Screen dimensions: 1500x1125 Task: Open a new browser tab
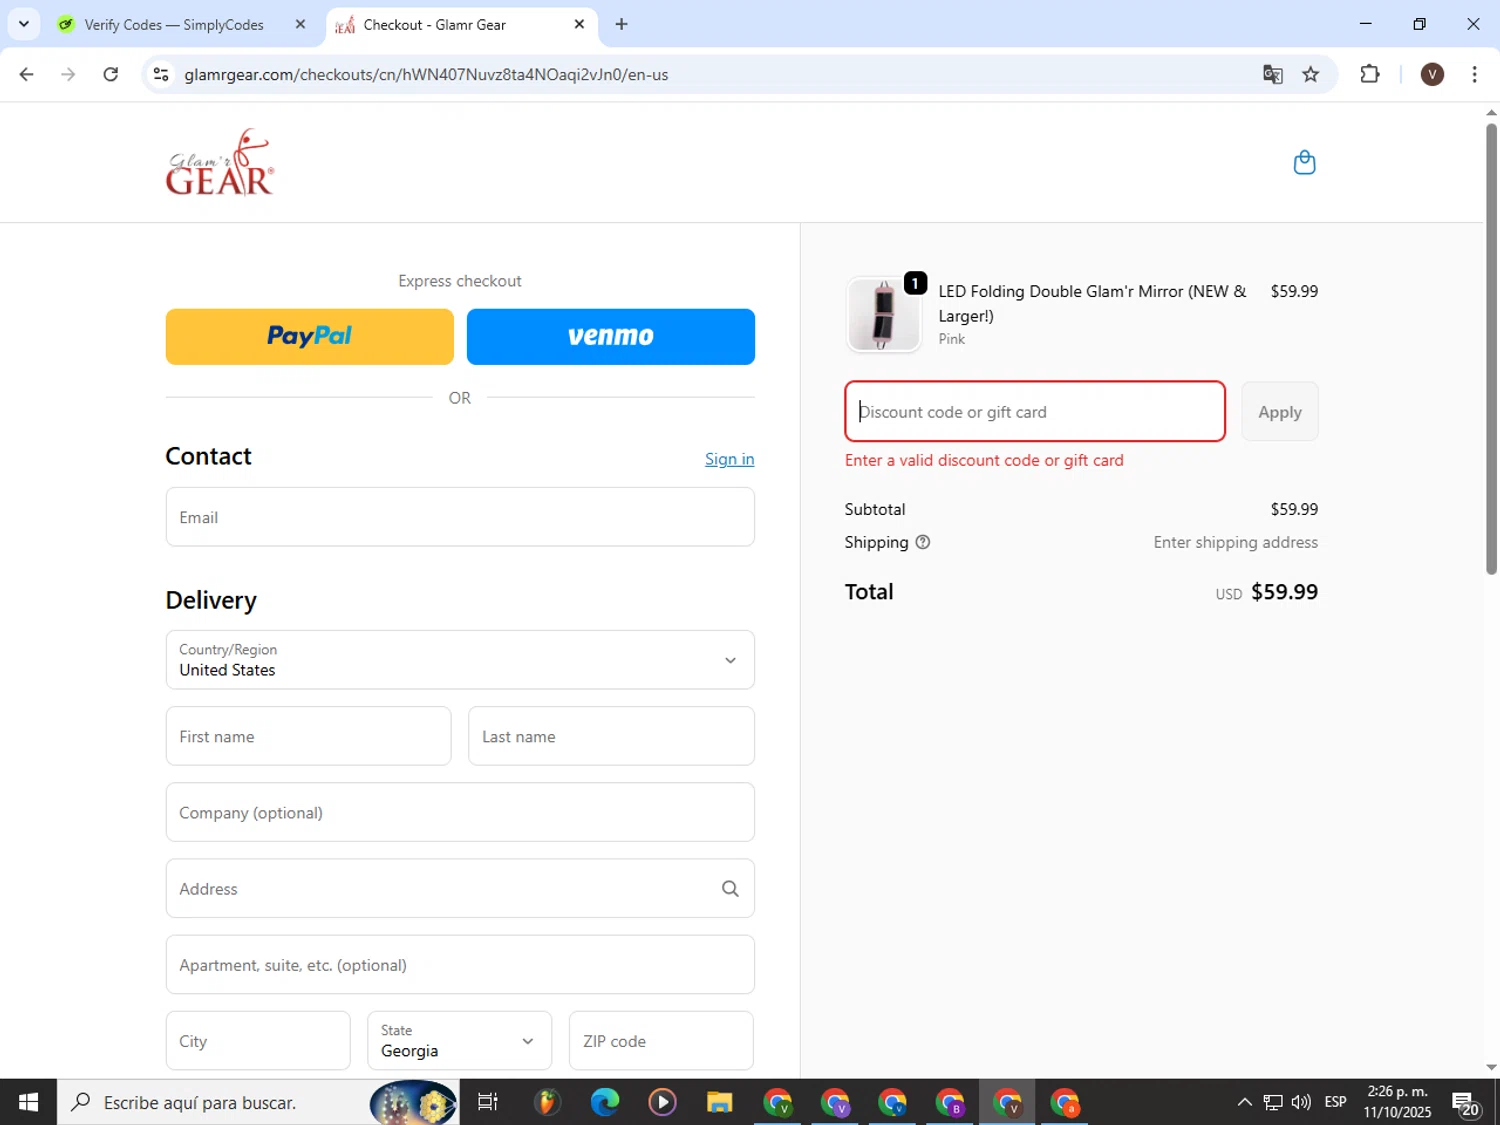(x=621, y=24)
